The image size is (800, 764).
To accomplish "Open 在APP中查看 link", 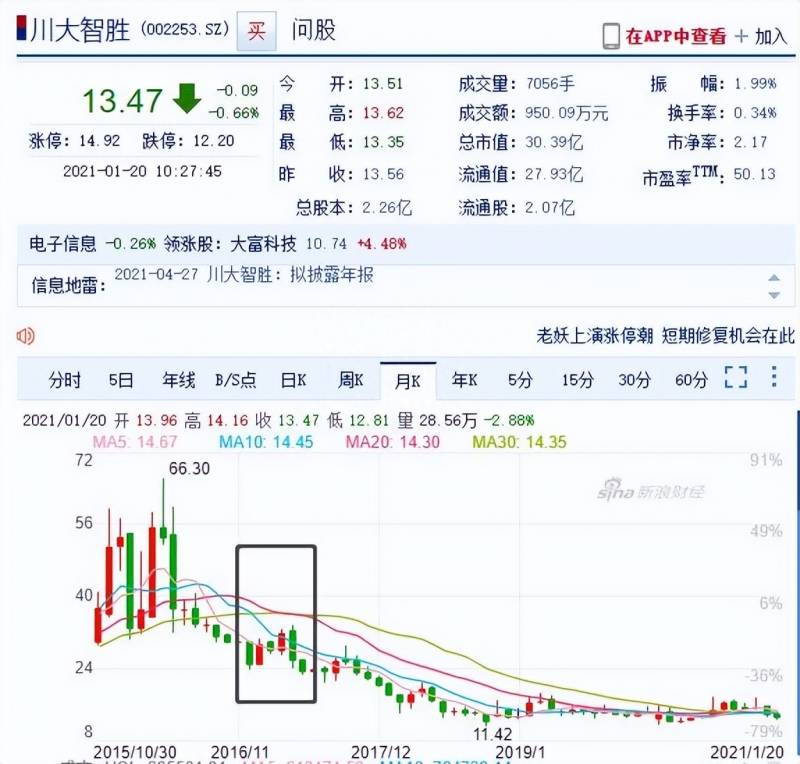I will (676, 36).
